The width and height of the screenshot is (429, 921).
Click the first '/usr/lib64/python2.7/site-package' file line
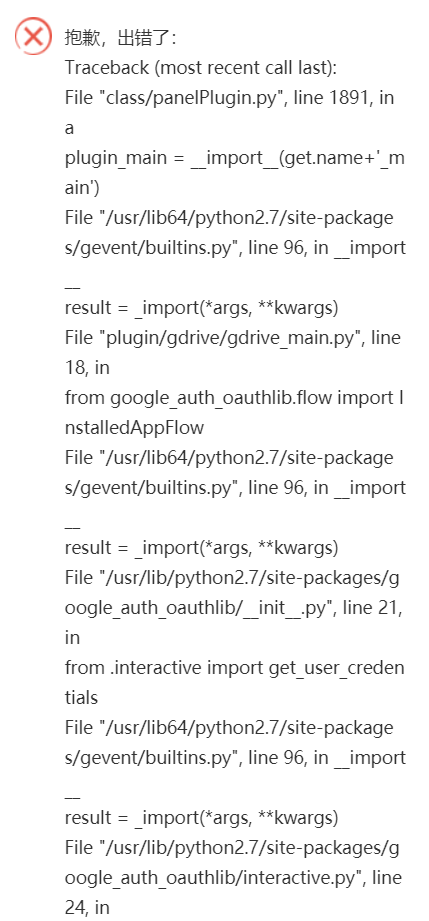pos(229,218)
